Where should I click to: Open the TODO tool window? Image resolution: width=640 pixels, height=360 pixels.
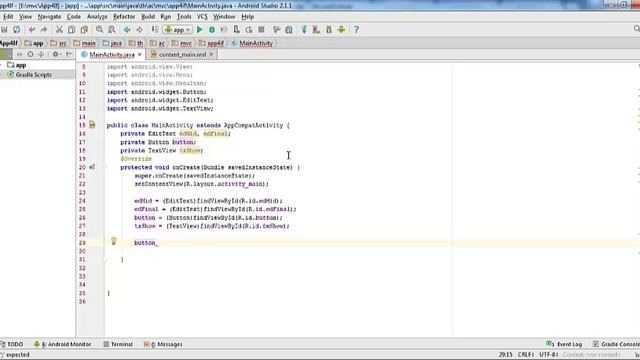click(12, 344)
